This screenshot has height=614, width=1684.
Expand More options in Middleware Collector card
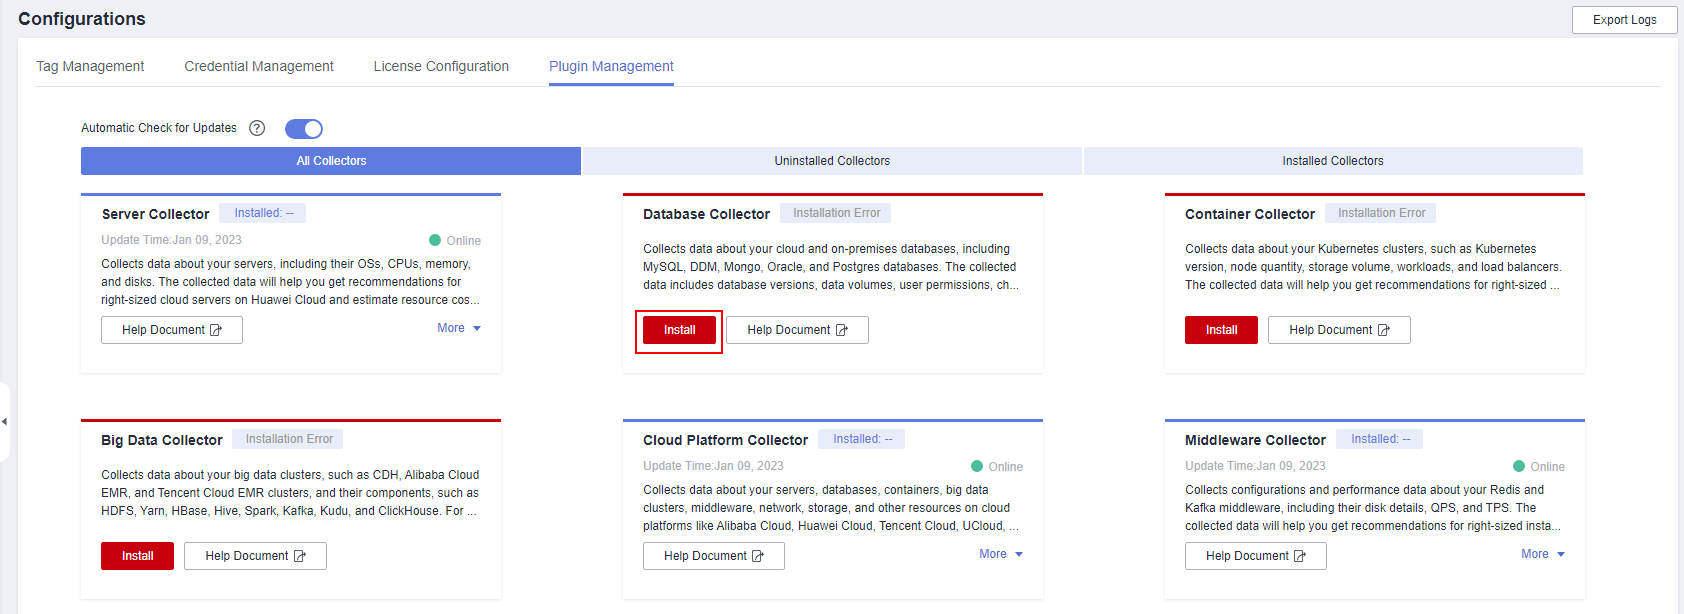pos(1543,554)
